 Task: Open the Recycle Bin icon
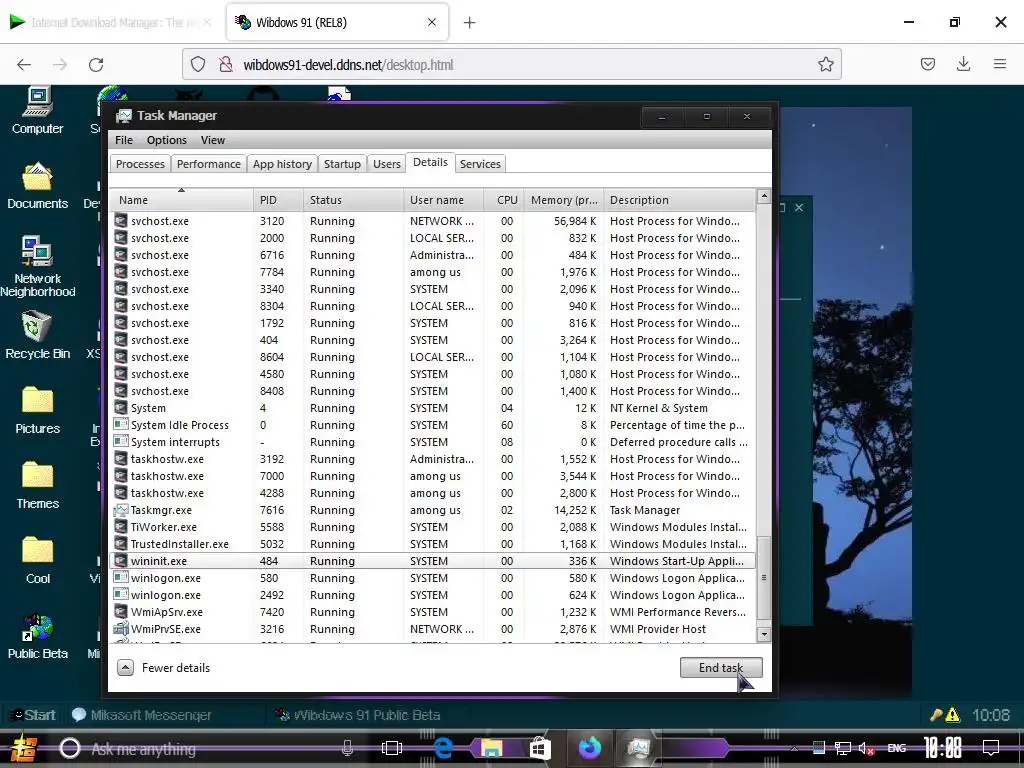(37, 327)
